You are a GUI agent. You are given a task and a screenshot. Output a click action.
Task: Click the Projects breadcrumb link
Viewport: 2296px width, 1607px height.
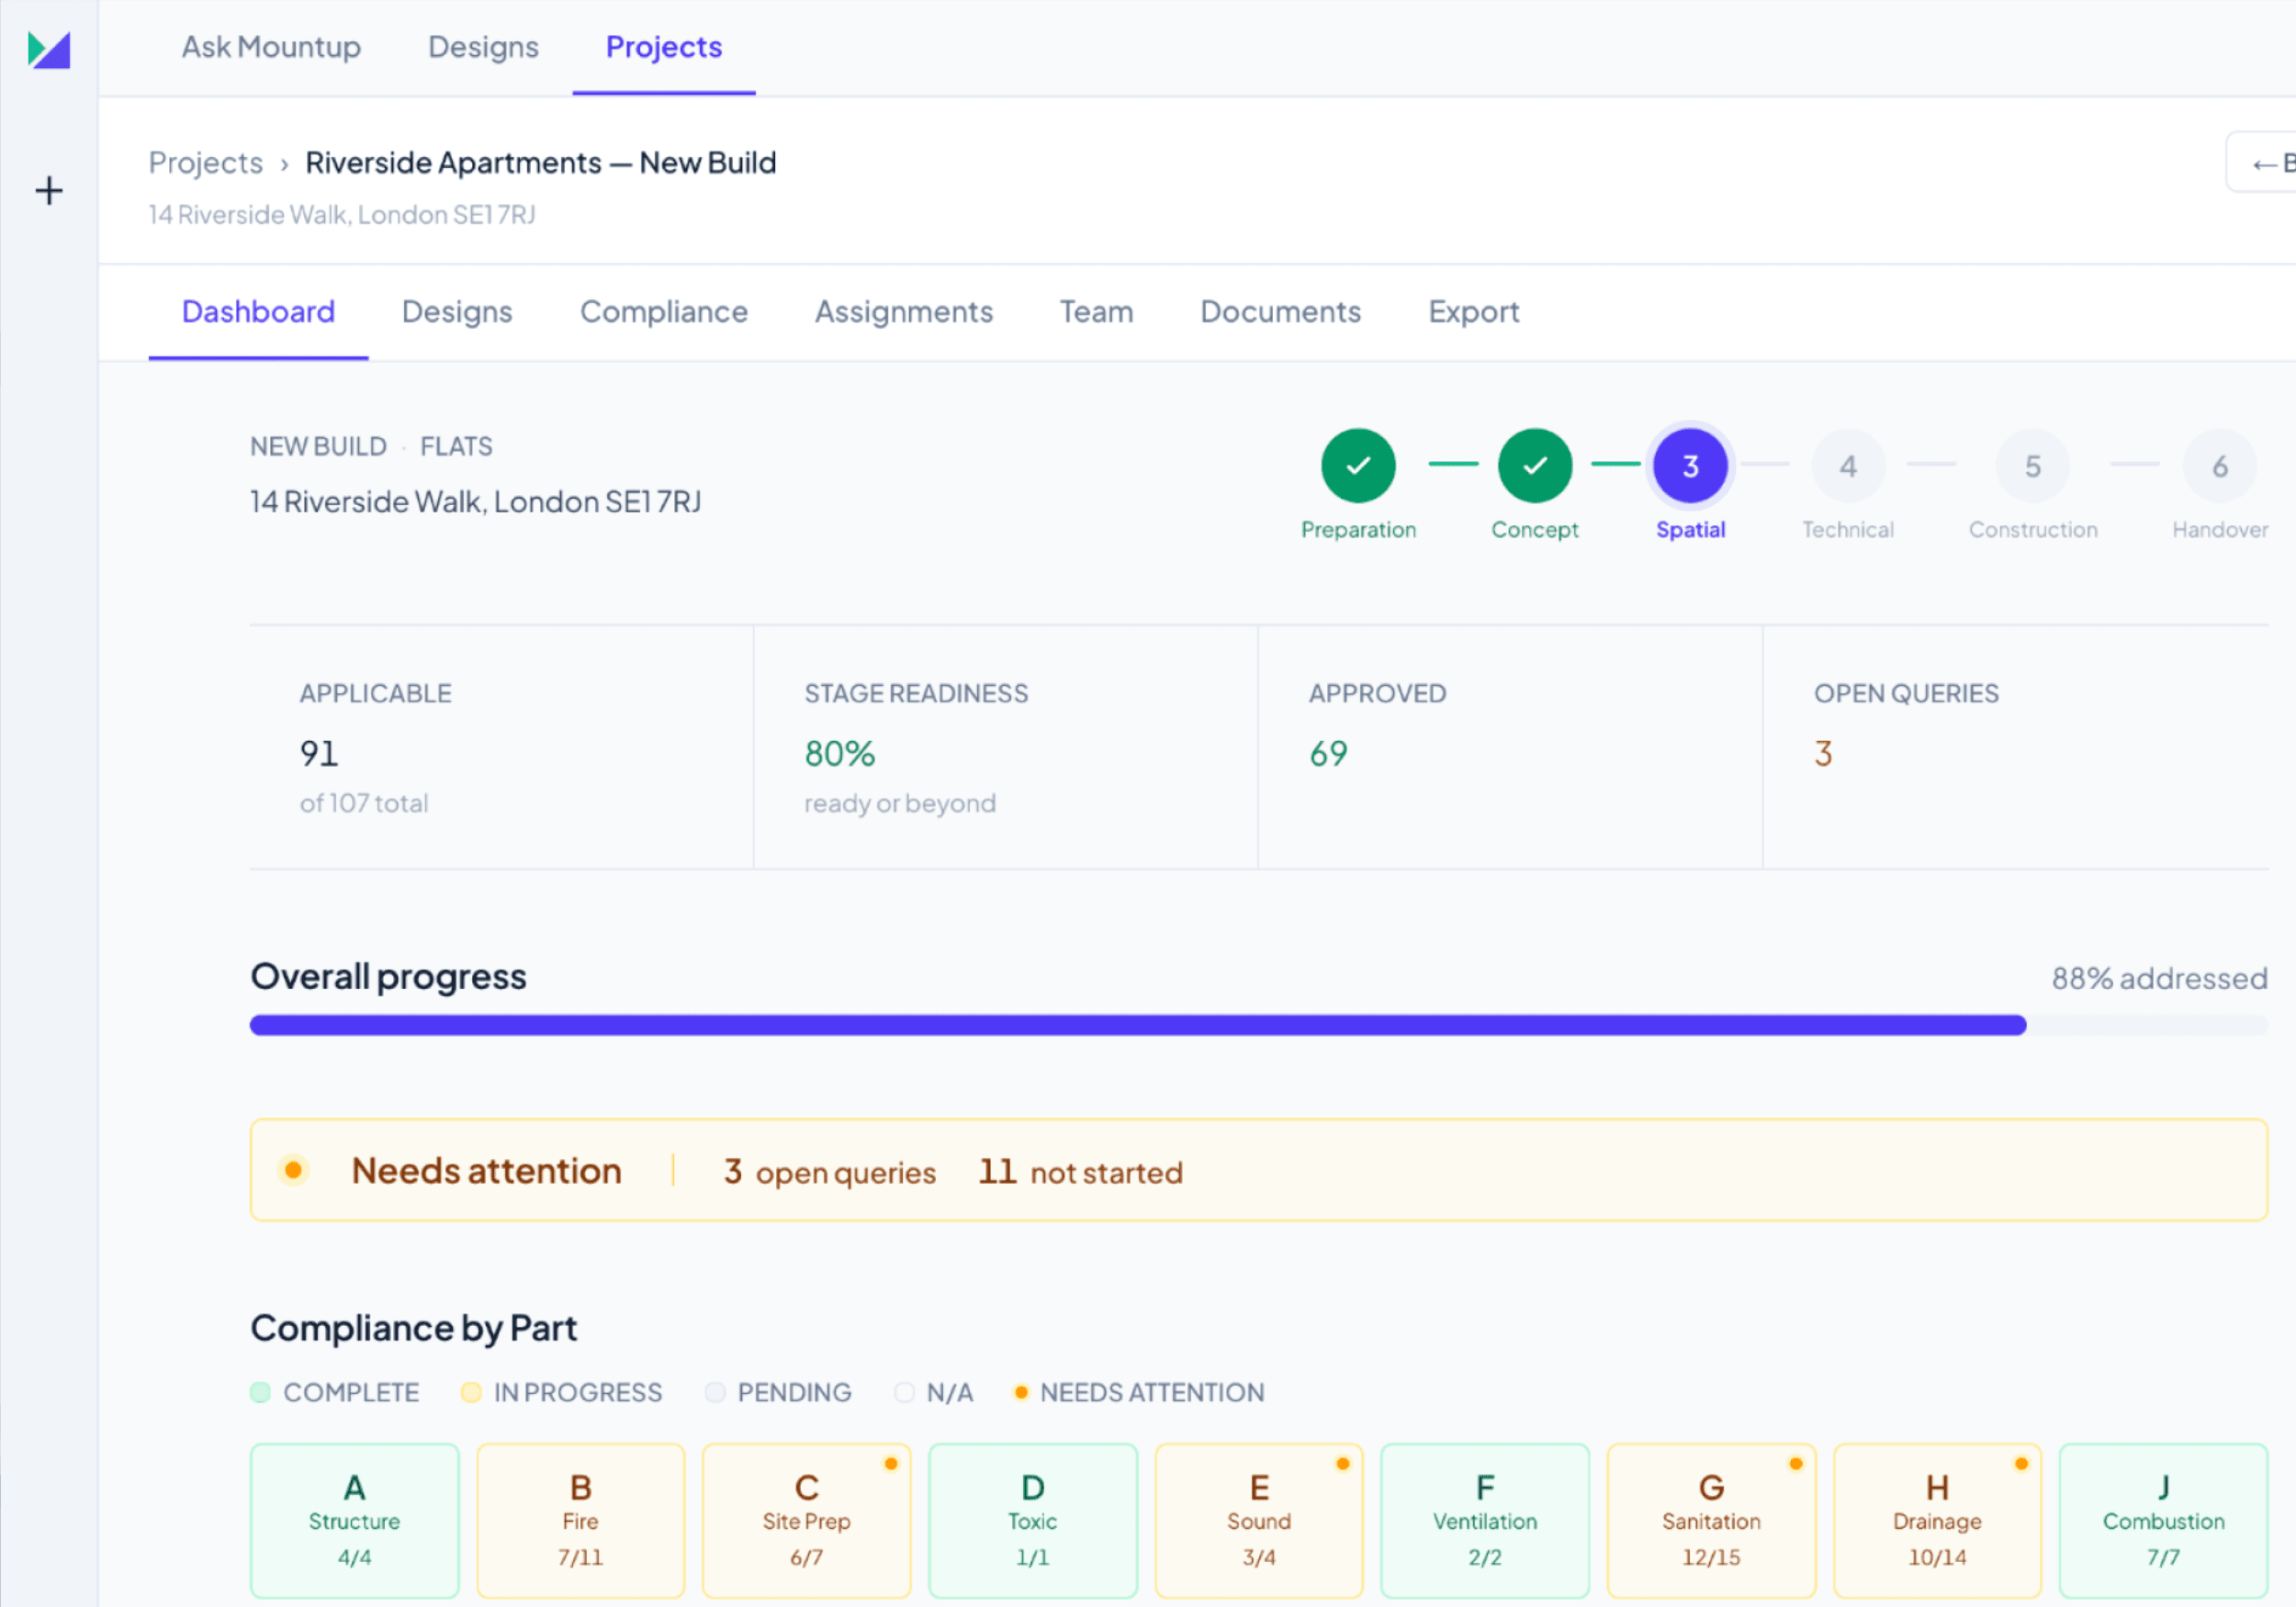[x=205, y=162]
